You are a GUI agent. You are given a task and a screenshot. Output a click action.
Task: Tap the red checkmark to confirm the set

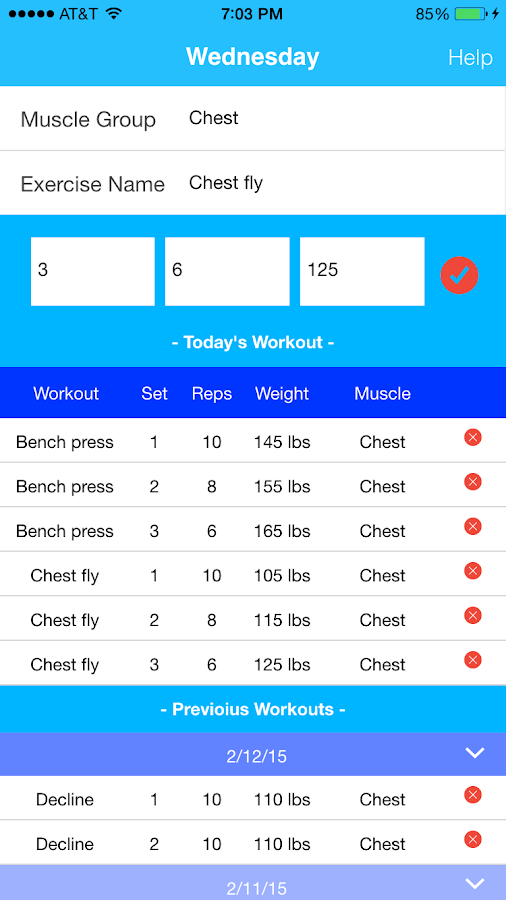tap(459, 276)
